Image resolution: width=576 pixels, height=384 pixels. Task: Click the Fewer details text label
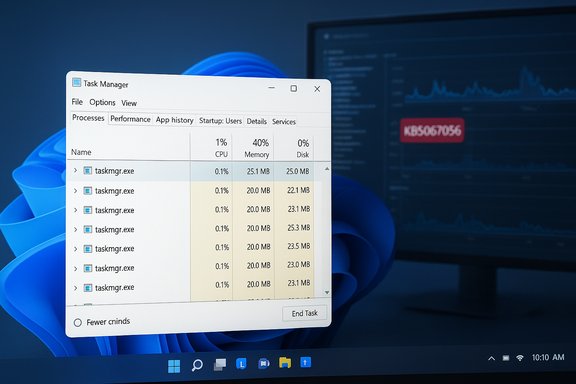click(108, 322)
